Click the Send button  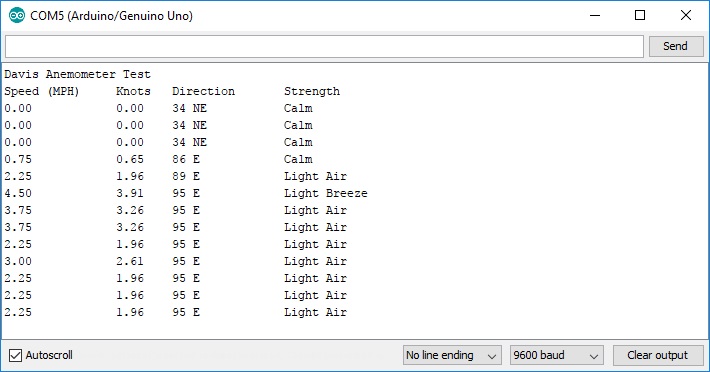tap(676, 46)
